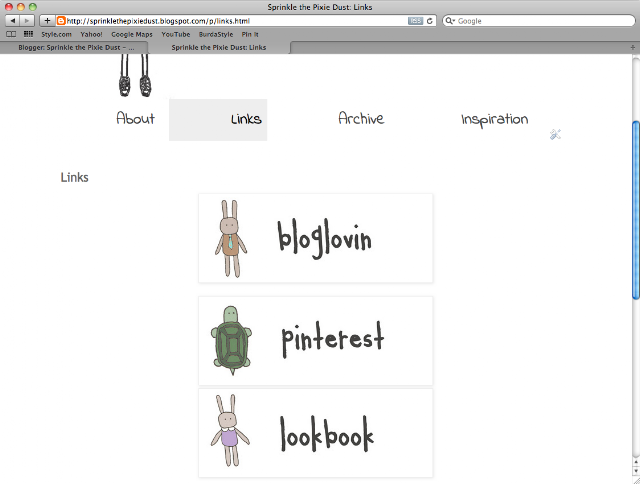Open the Inspiration page menu item
The height and width of the screenshot is (484, 640).
[494, 120]
